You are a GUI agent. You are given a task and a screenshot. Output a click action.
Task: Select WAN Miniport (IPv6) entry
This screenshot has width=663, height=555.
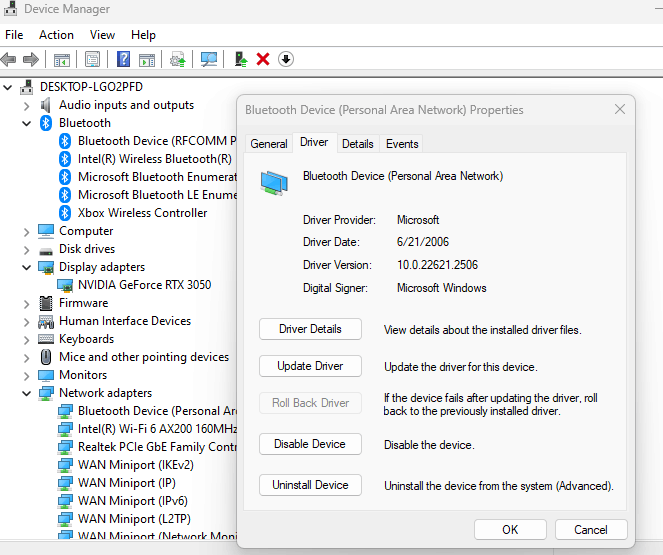pos(133,501)
